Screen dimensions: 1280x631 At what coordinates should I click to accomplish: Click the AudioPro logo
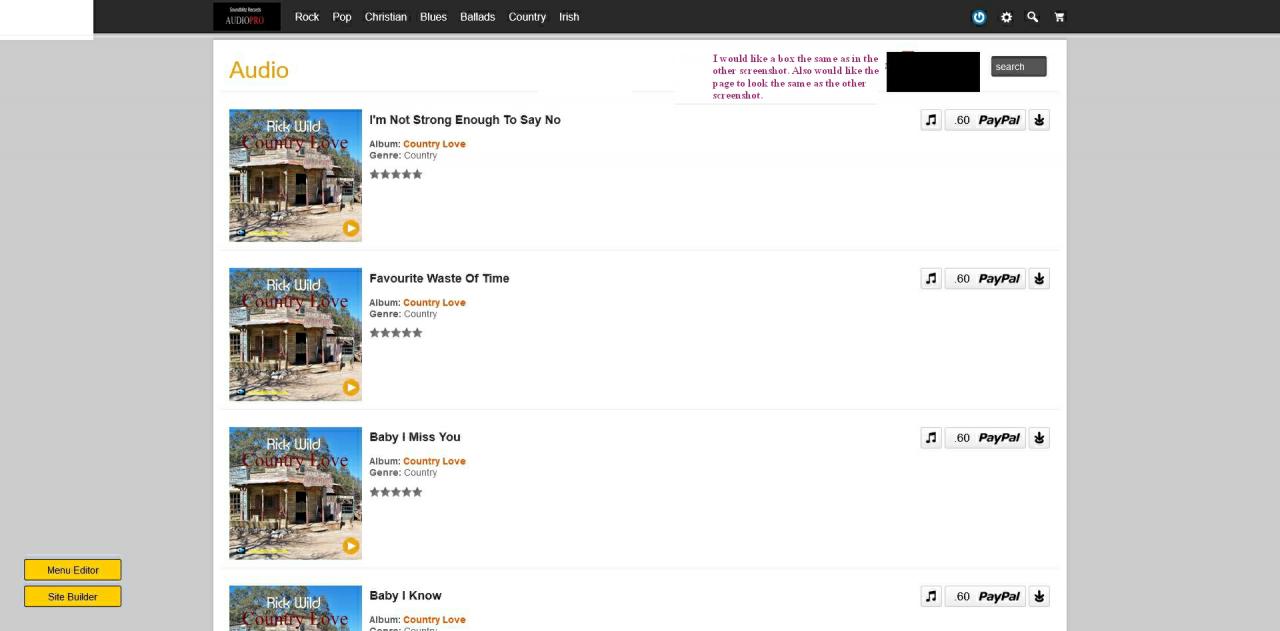[x=246, y=17]
